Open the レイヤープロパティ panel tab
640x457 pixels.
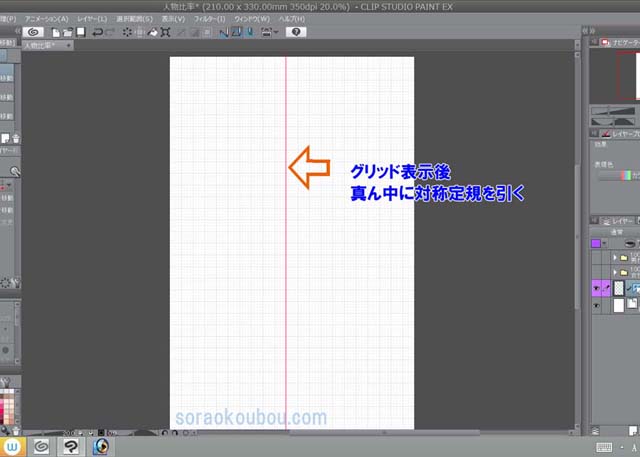(620, 133)
